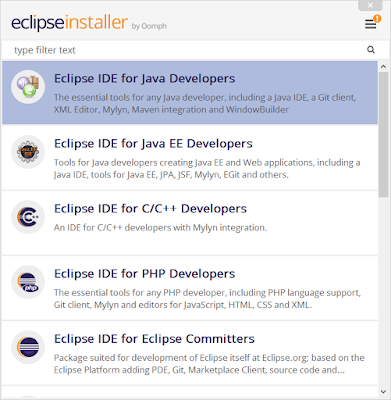
Task: Click the scrollbar up arrow
Action: click(383, 66)
